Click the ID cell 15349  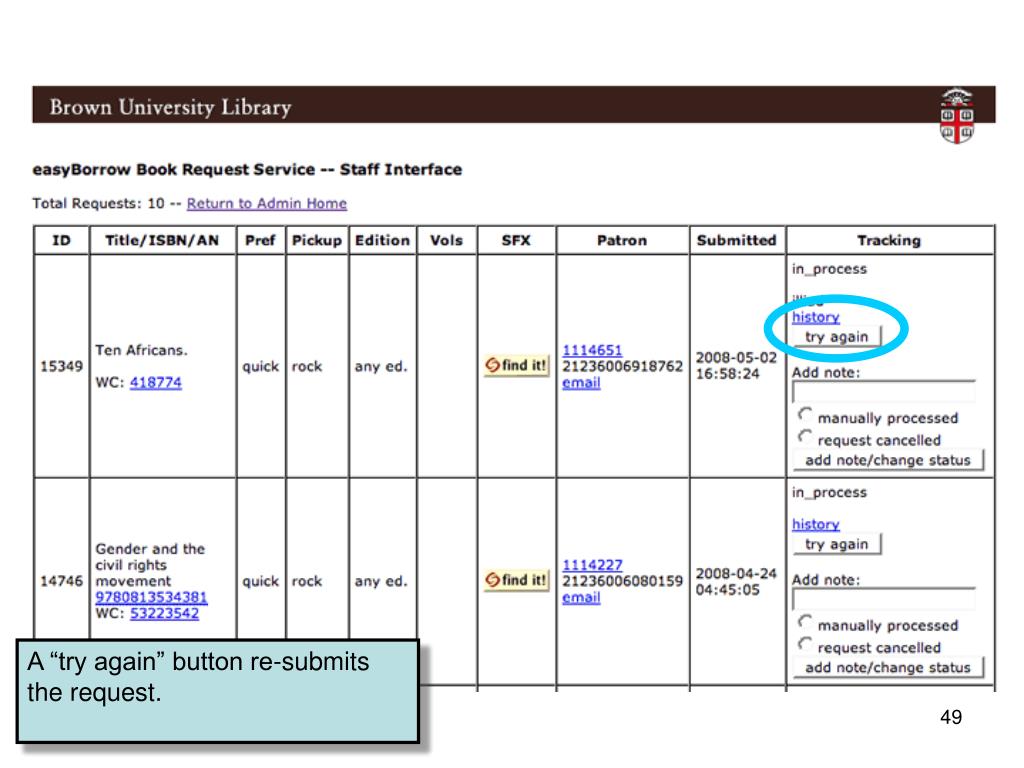61,366
